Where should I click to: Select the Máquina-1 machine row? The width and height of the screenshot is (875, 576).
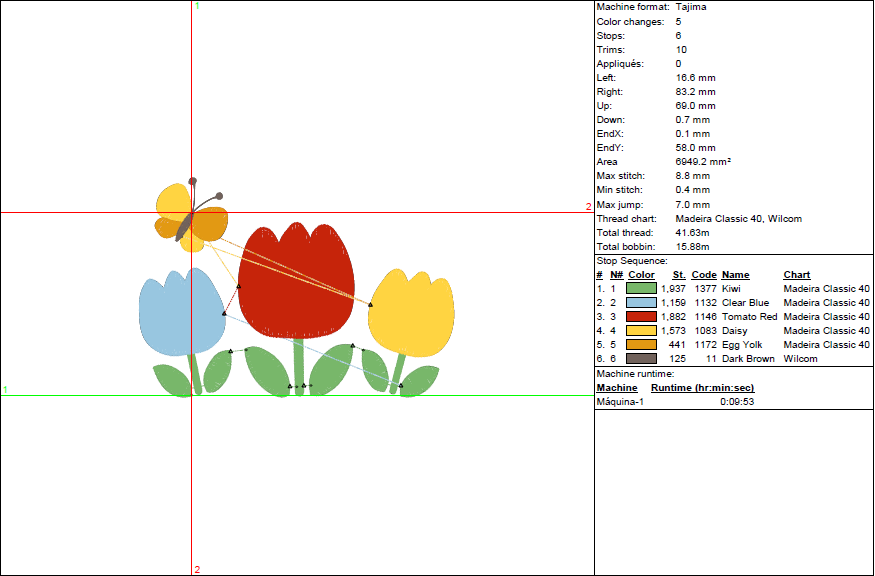click(621, 402)
